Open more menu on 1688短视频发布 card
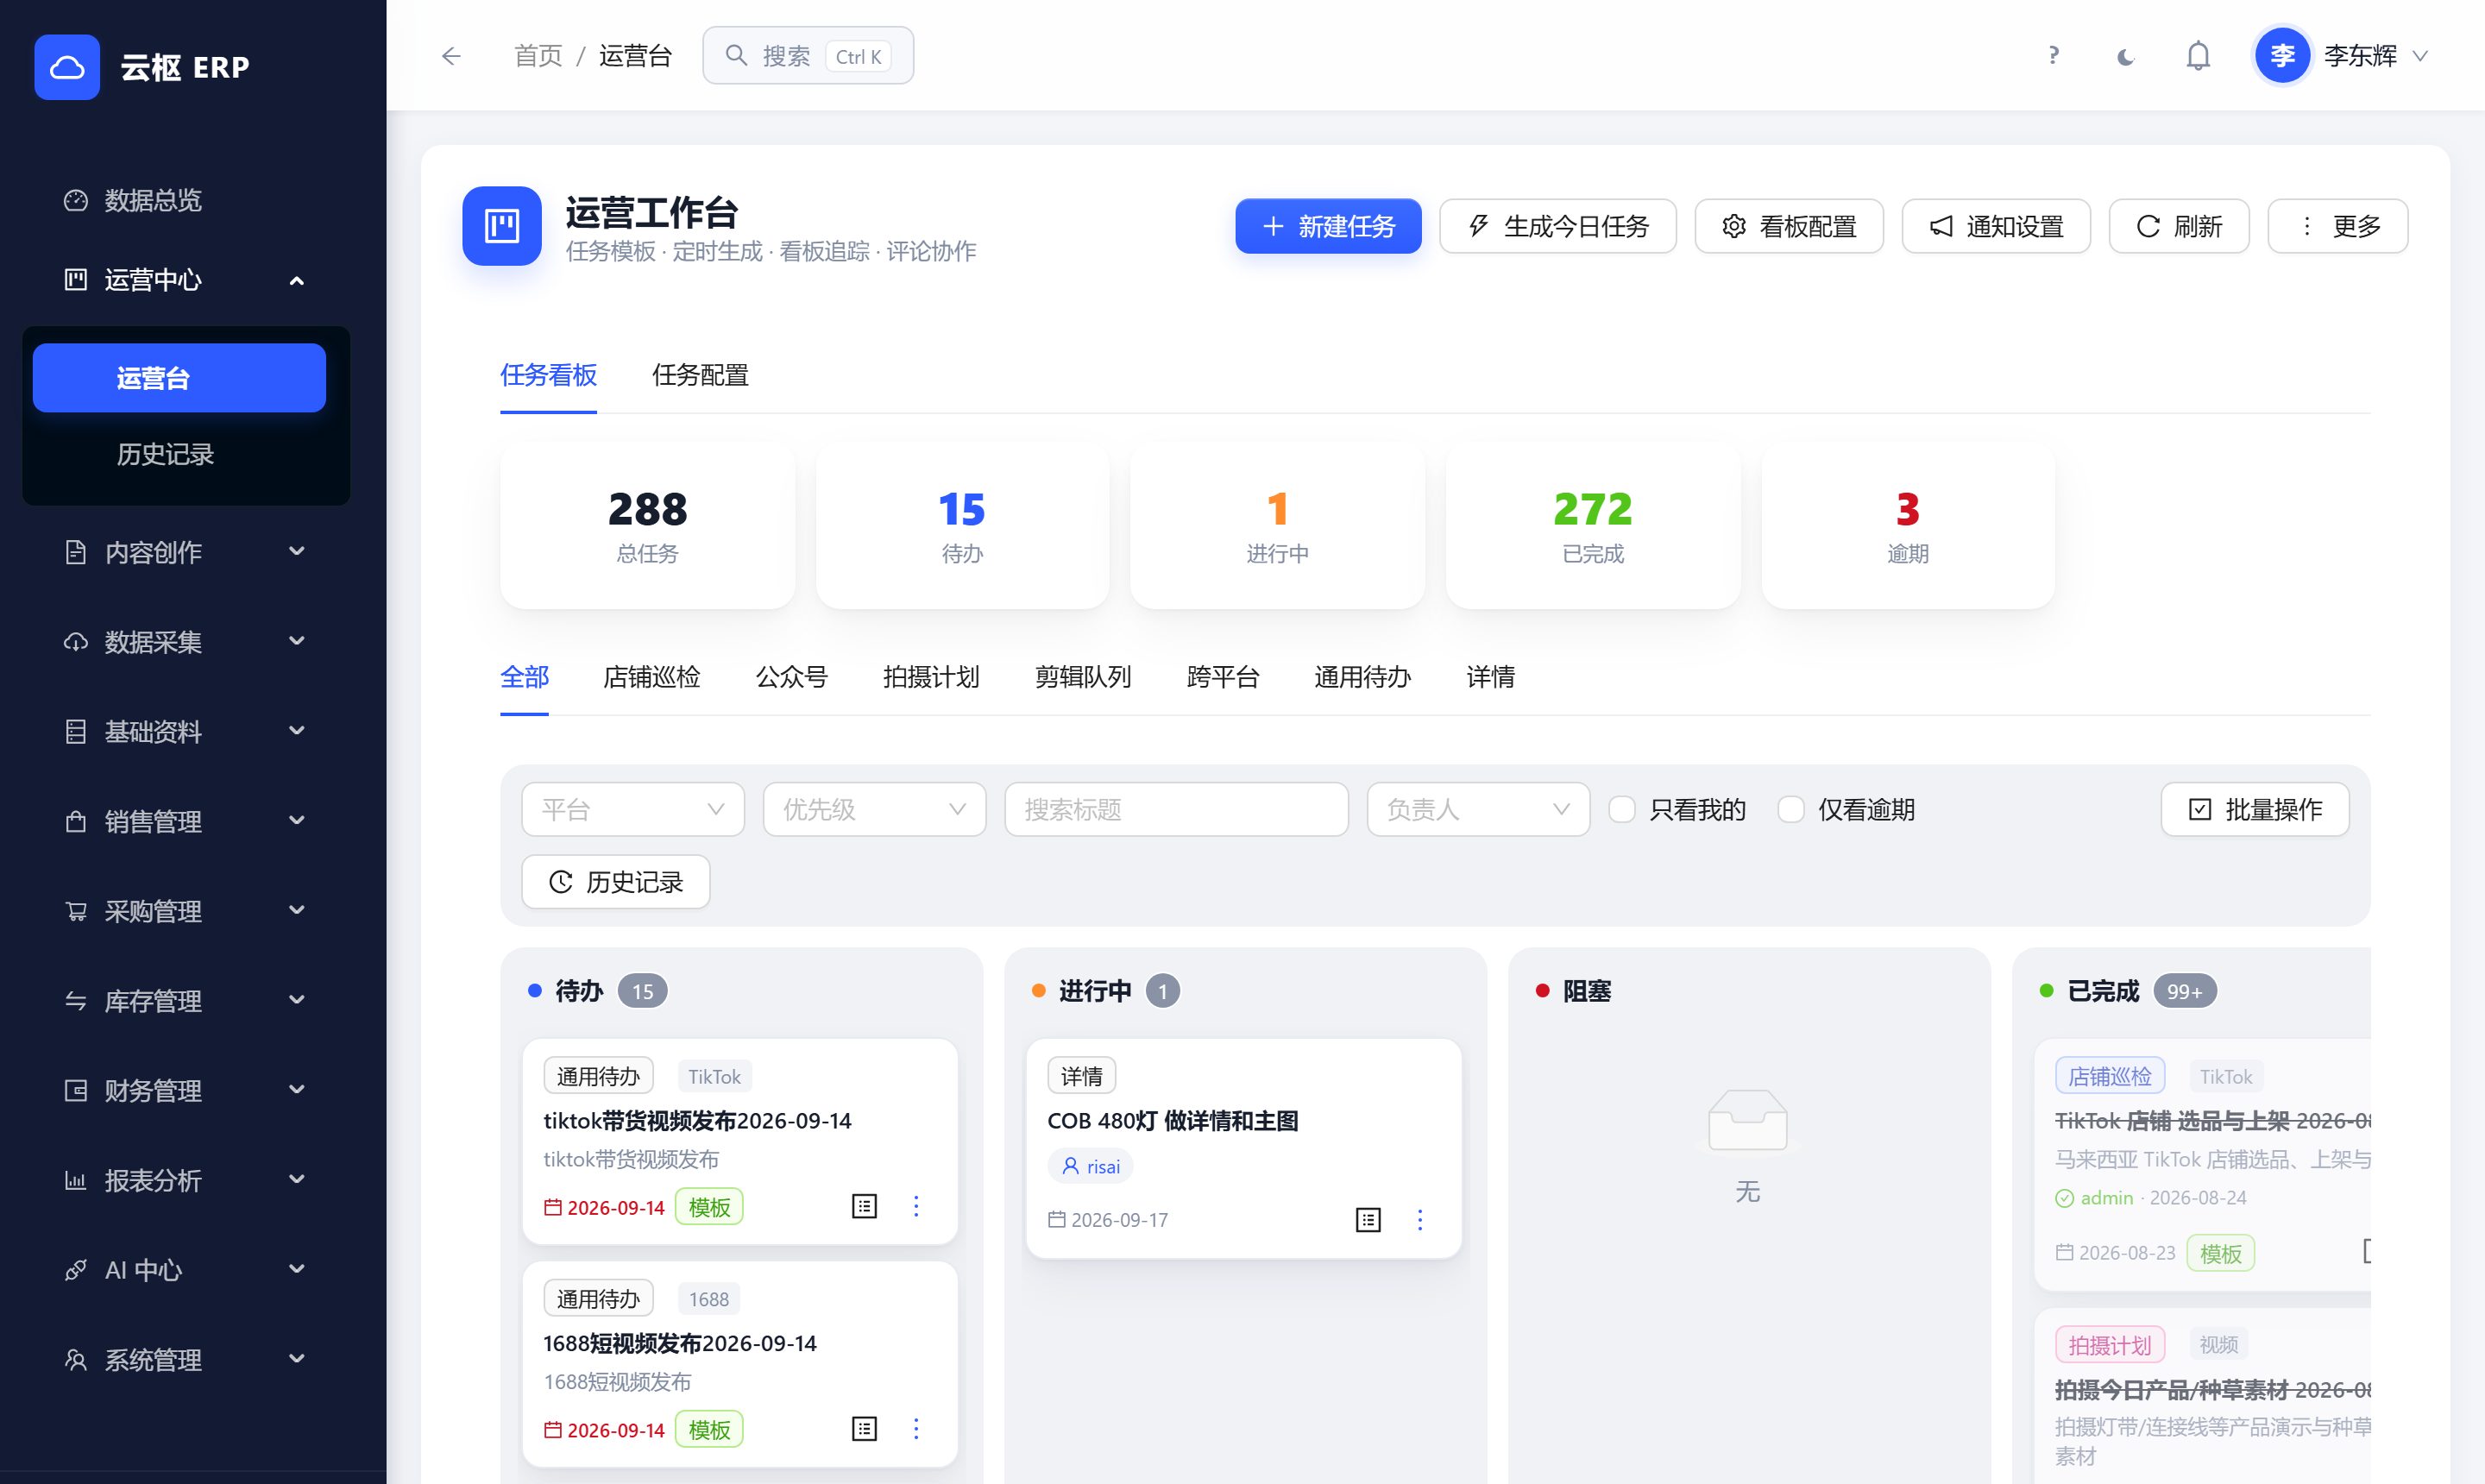The image size is (2485, 1484). click(916, 1428)
